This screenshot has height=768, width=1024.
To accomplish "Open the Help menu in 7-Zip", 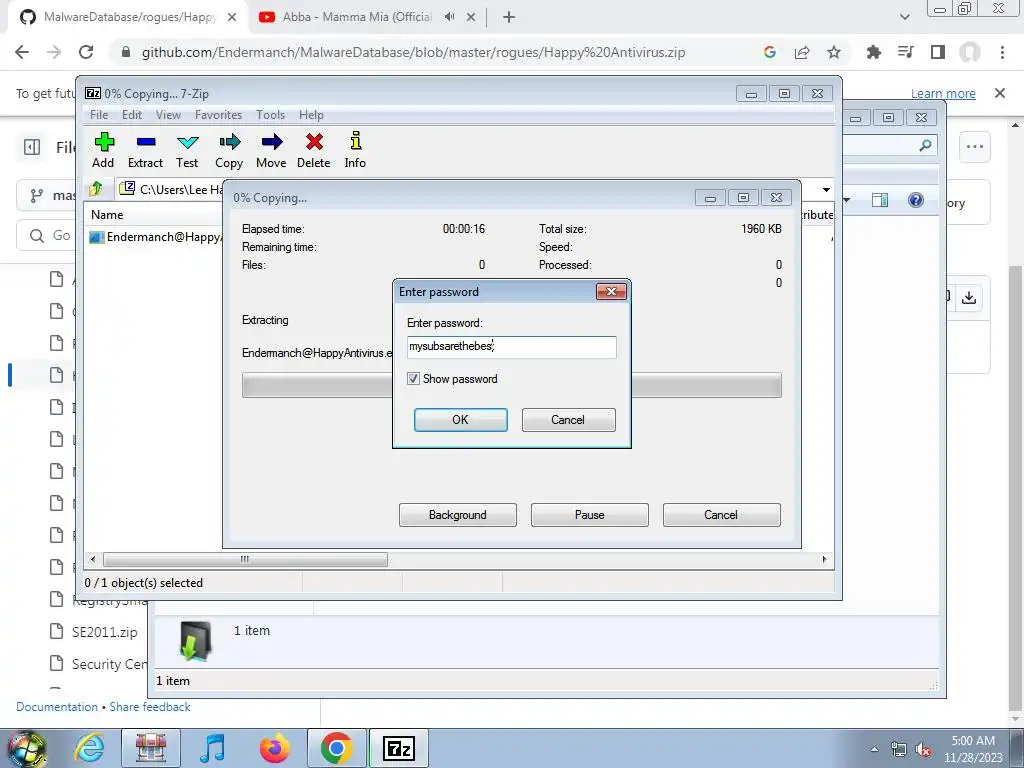I will [311, 115].
